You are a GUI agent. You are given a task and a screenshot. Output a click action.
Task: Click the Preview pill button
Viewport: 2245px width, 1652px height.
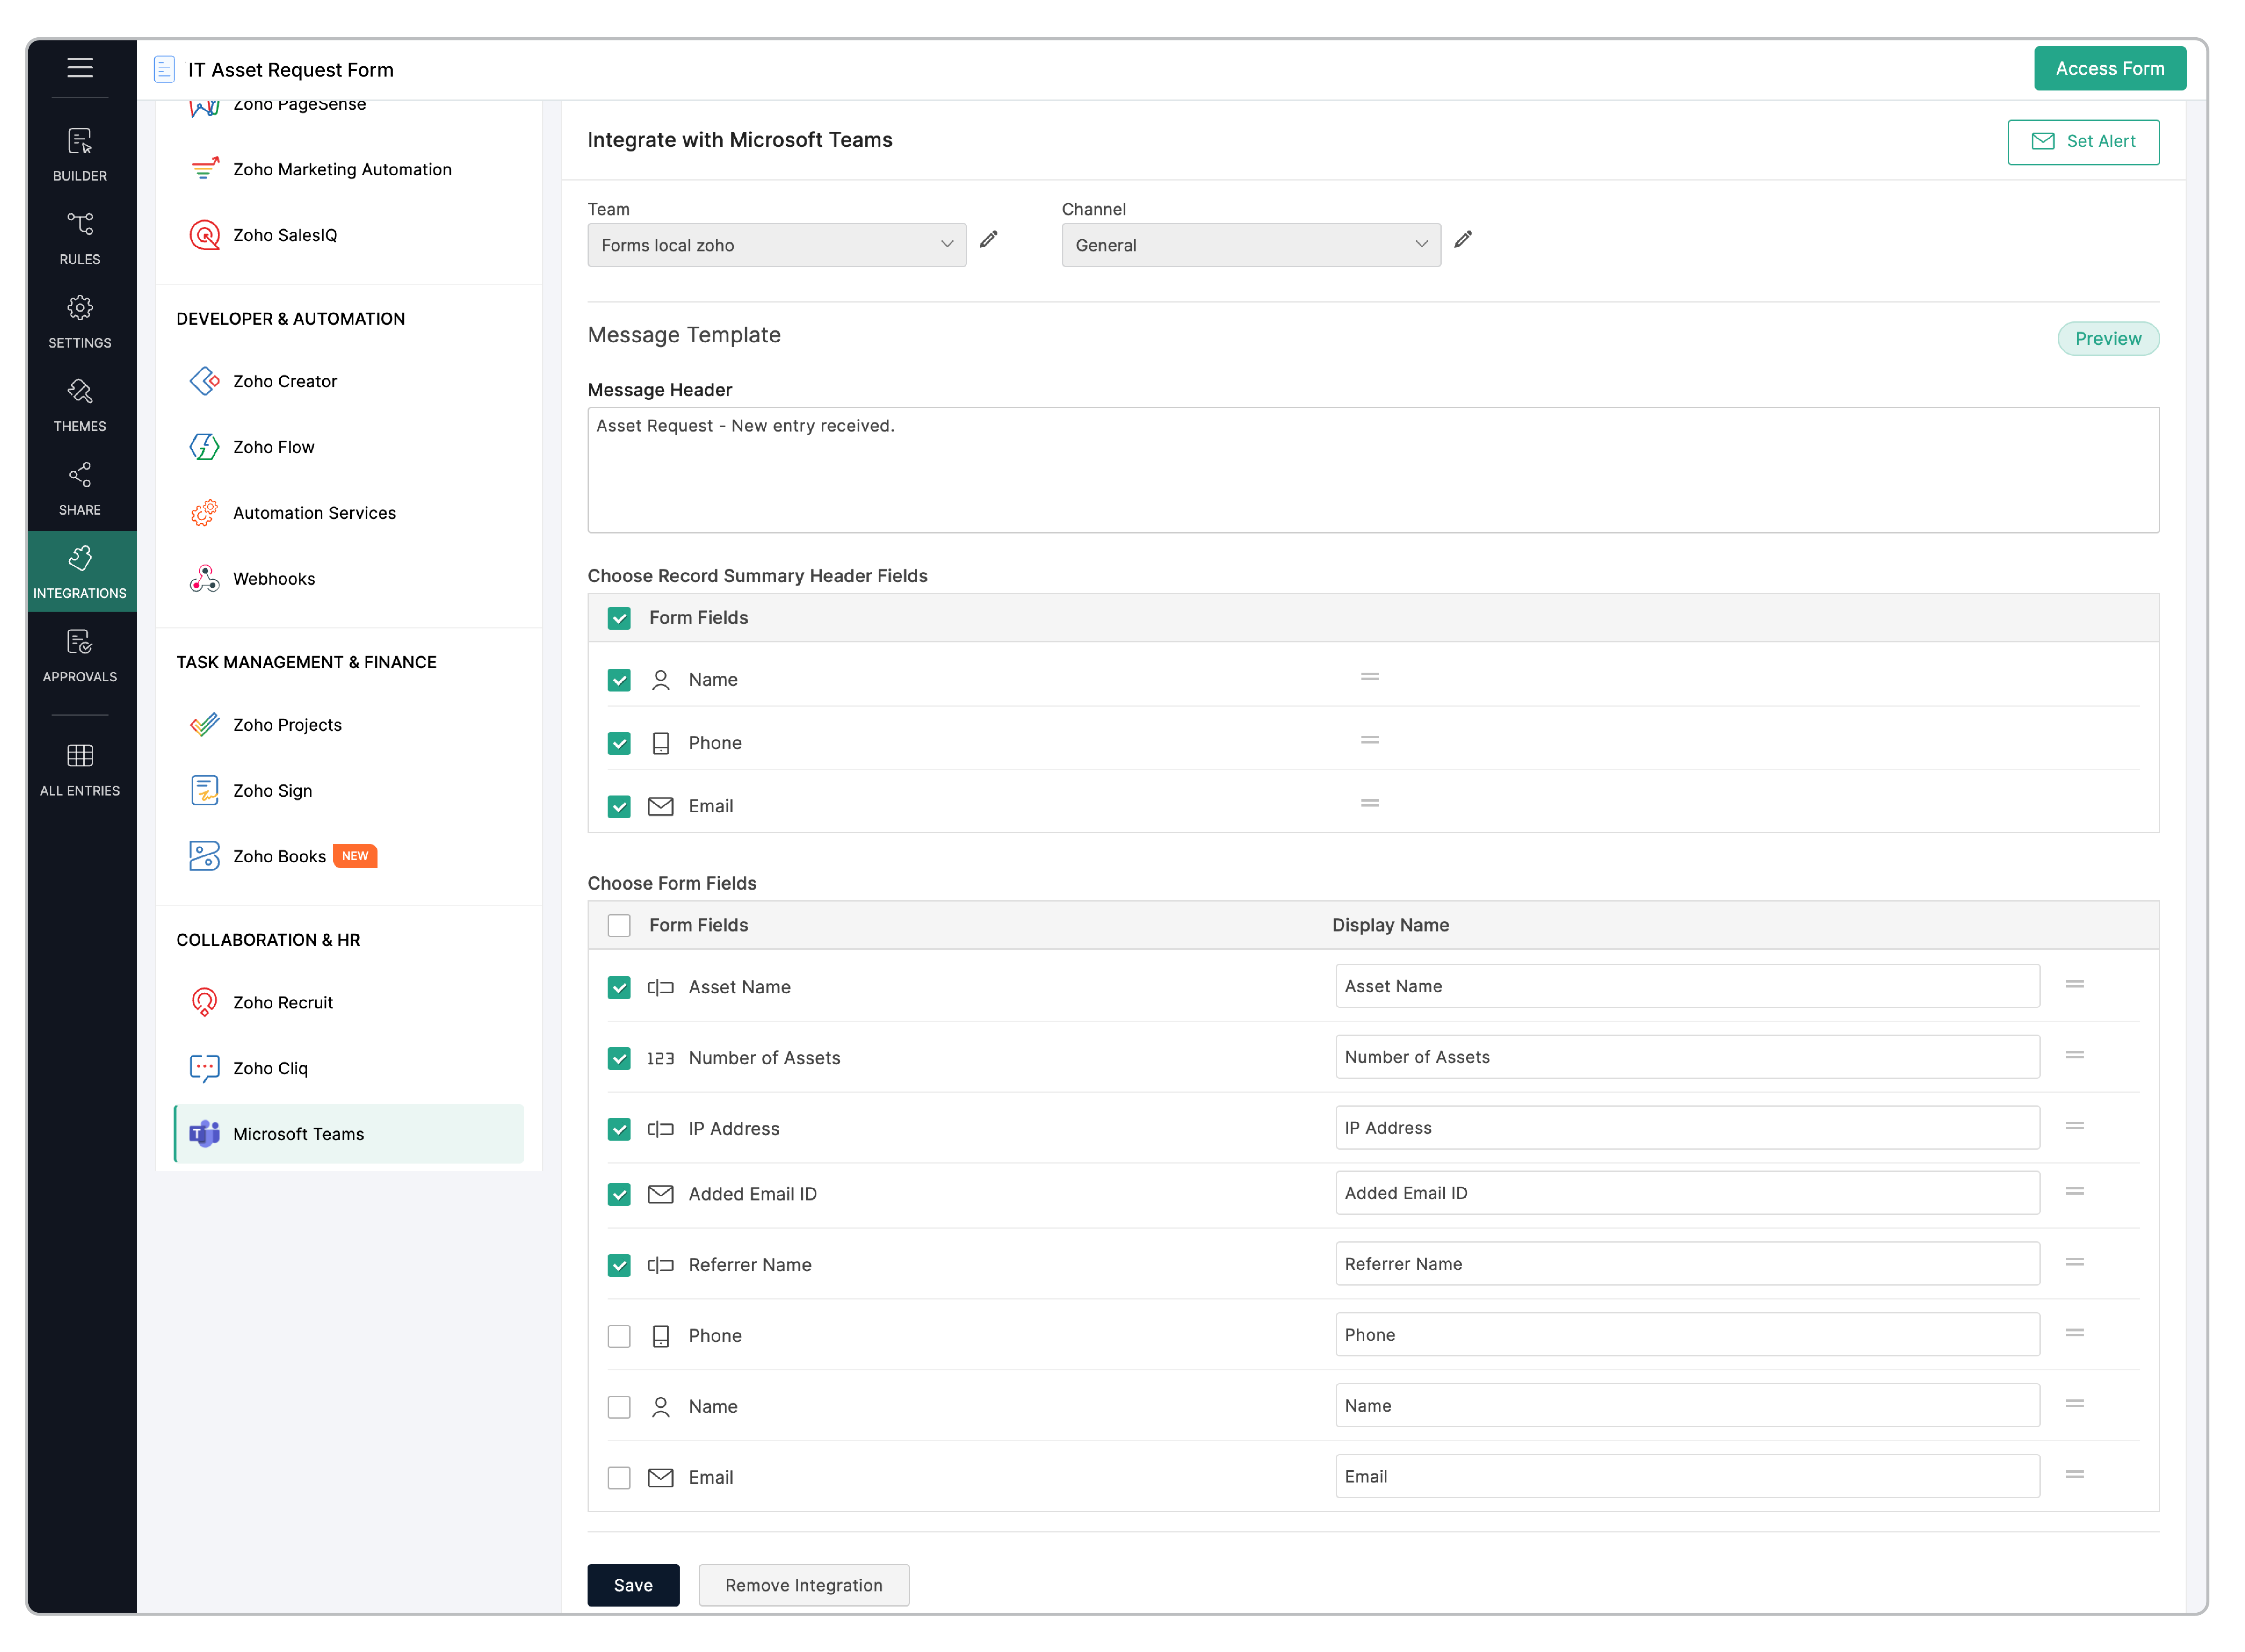(x=2108, y=338)
